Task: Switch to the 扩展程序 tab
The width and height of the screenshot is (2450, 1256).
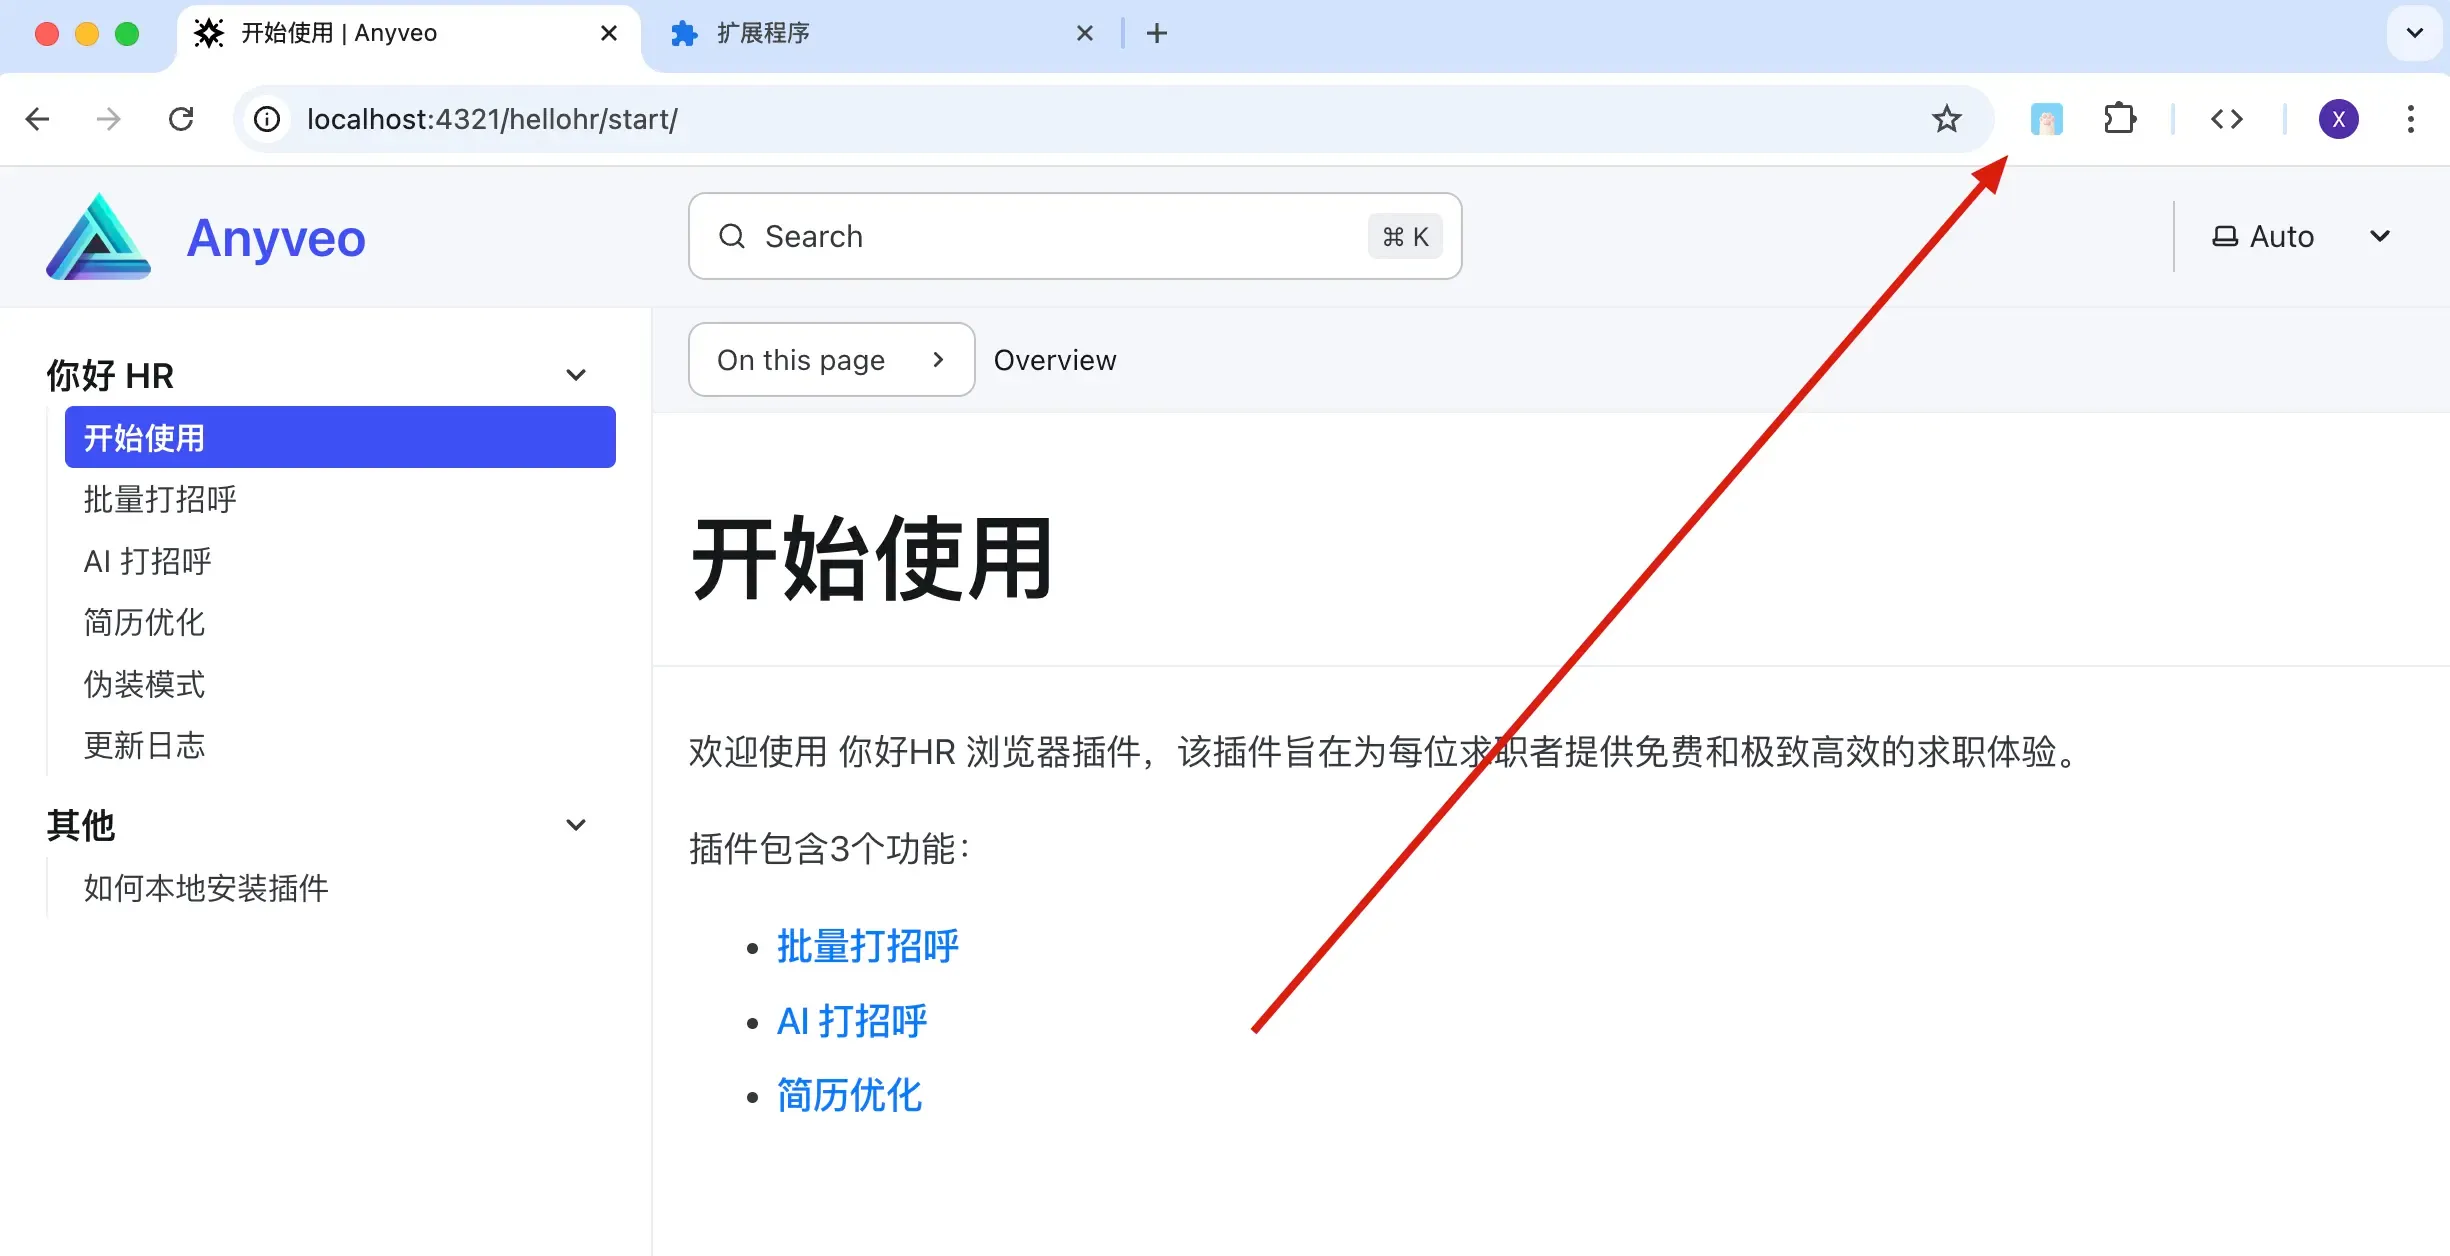Action: 860,33
